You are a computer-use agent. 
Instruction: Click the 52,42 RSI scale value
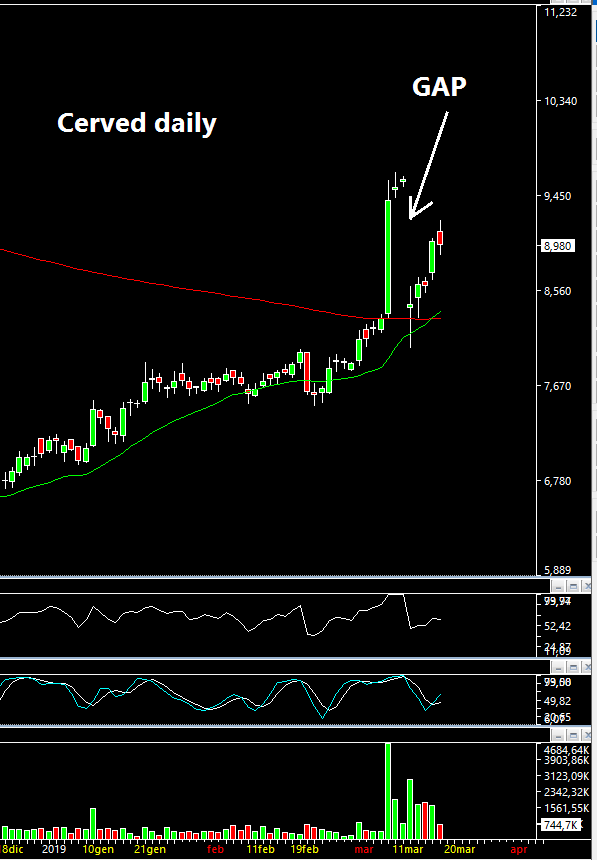point(557,626)
